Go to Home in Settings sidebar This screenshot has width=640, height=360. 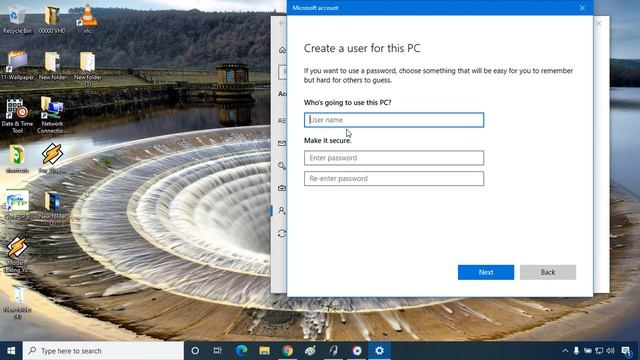tap(282, 50)
